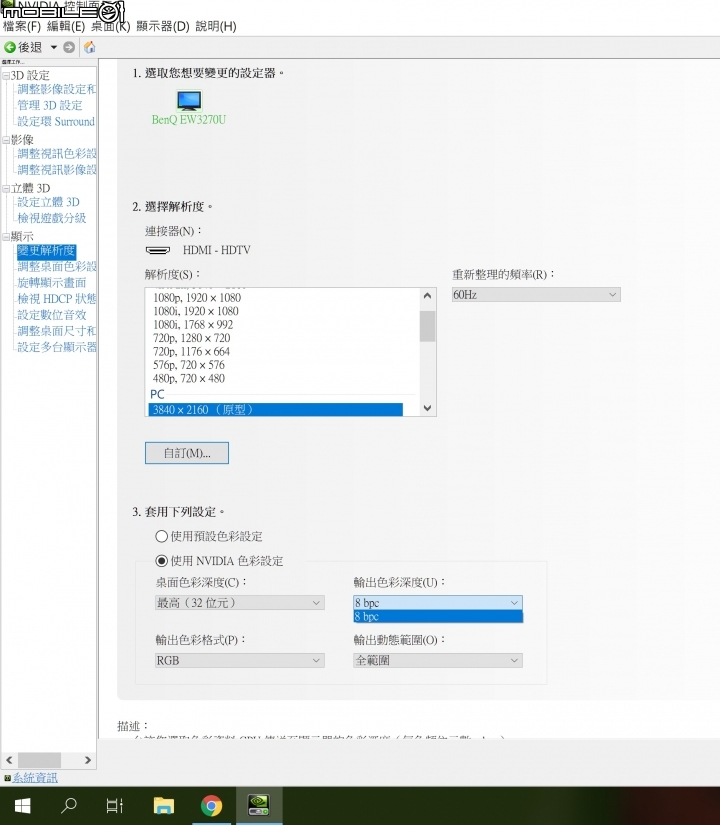Select resolution 1080i, 1920 × 1080
Screen dimensions: 720x825
pyautogui.click(x=196, y=311)
